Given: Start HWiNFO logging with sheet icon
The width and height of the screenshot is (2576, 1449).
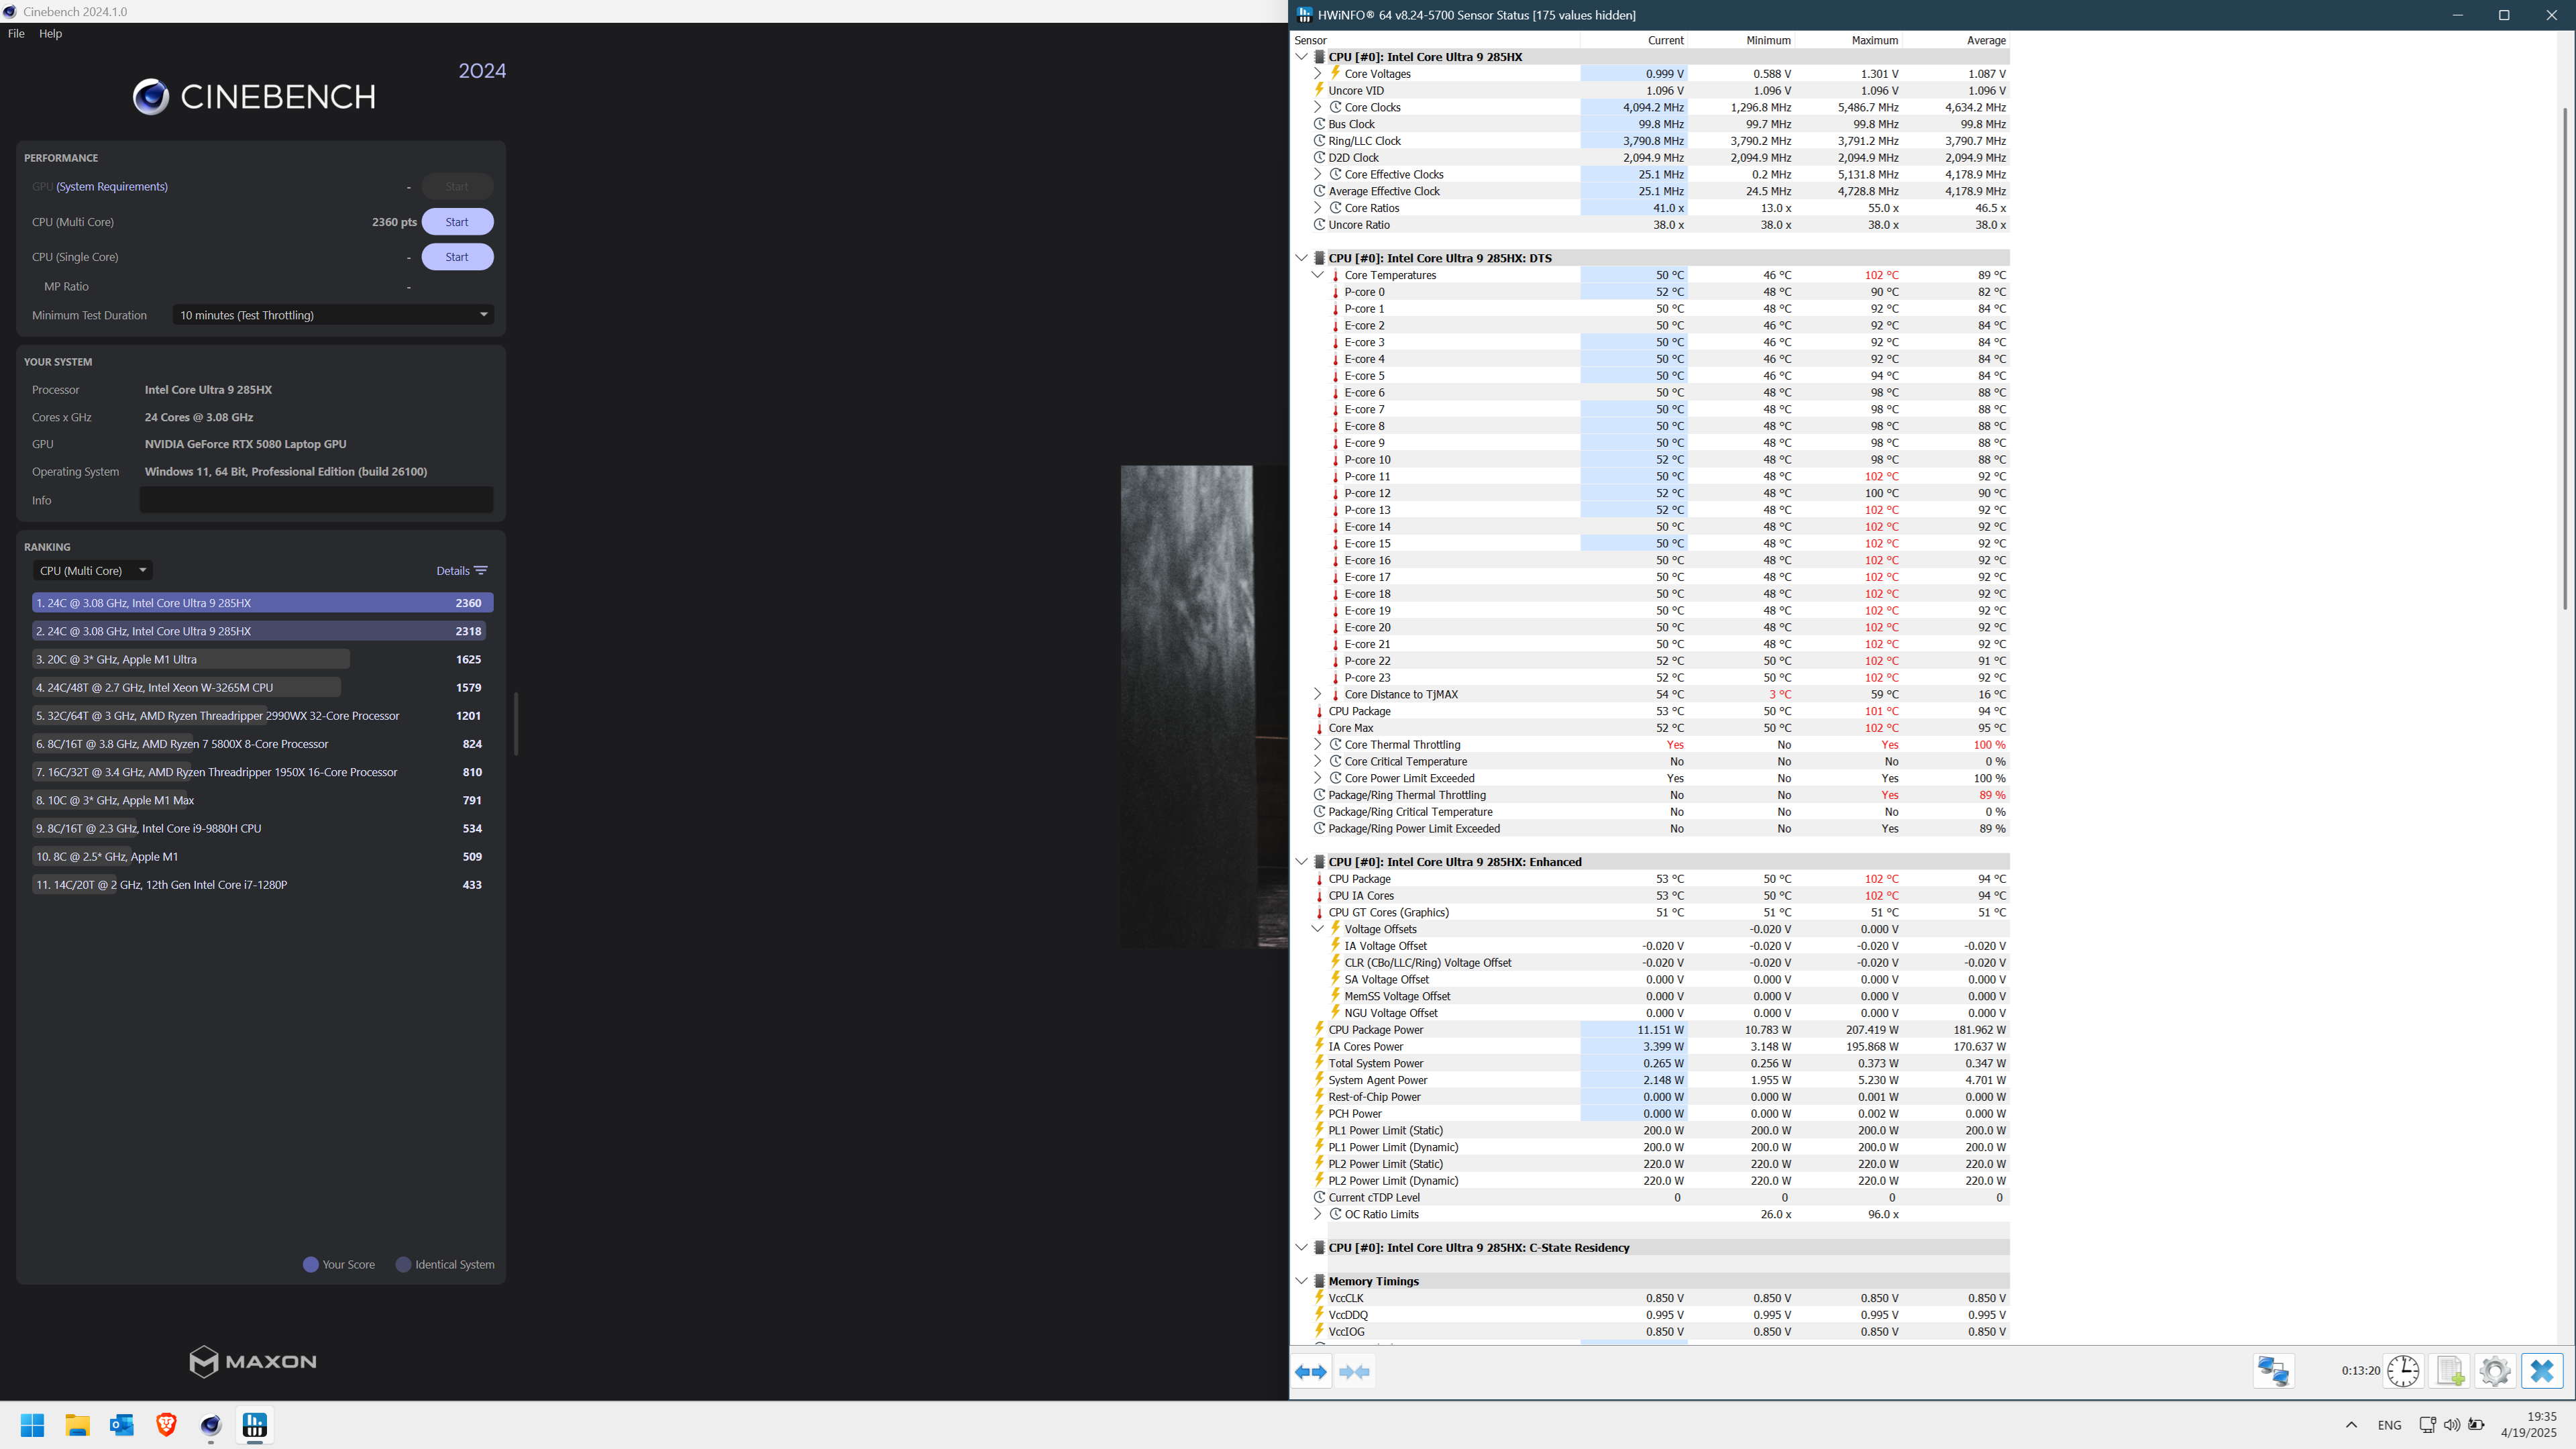Looking at the screenshot, I should [2449, 1371].
